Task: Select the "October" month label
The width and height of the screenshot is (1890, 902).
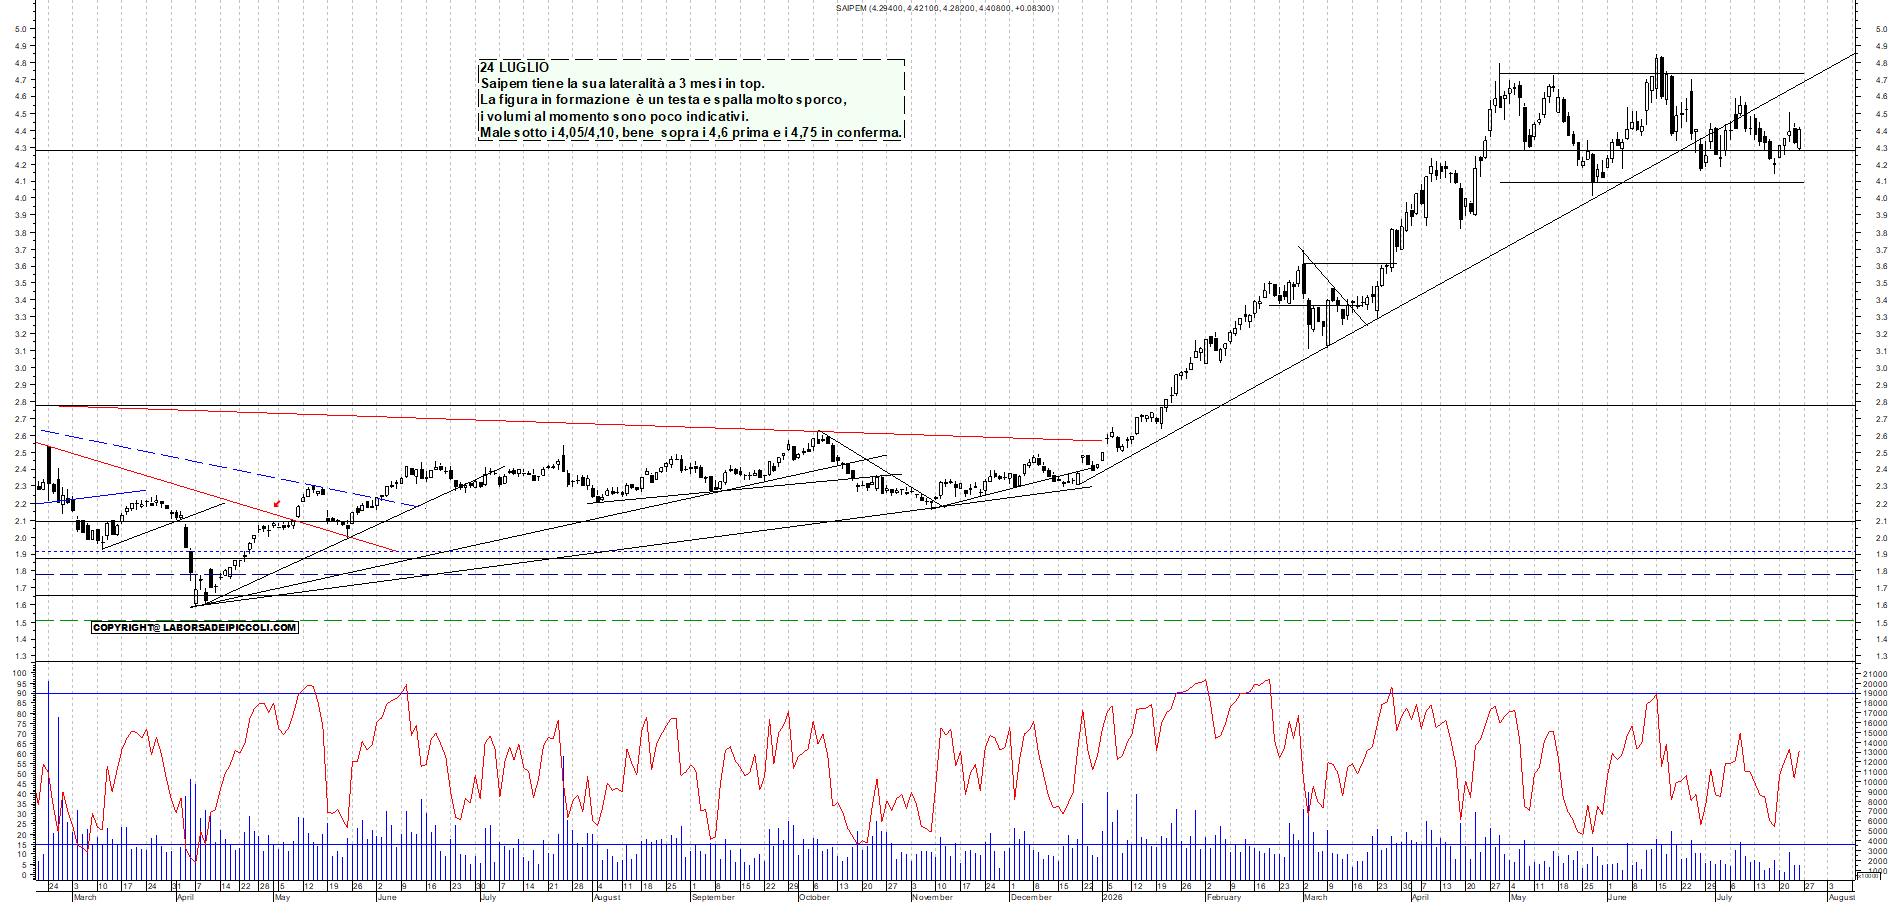Action: coord(814,897)
